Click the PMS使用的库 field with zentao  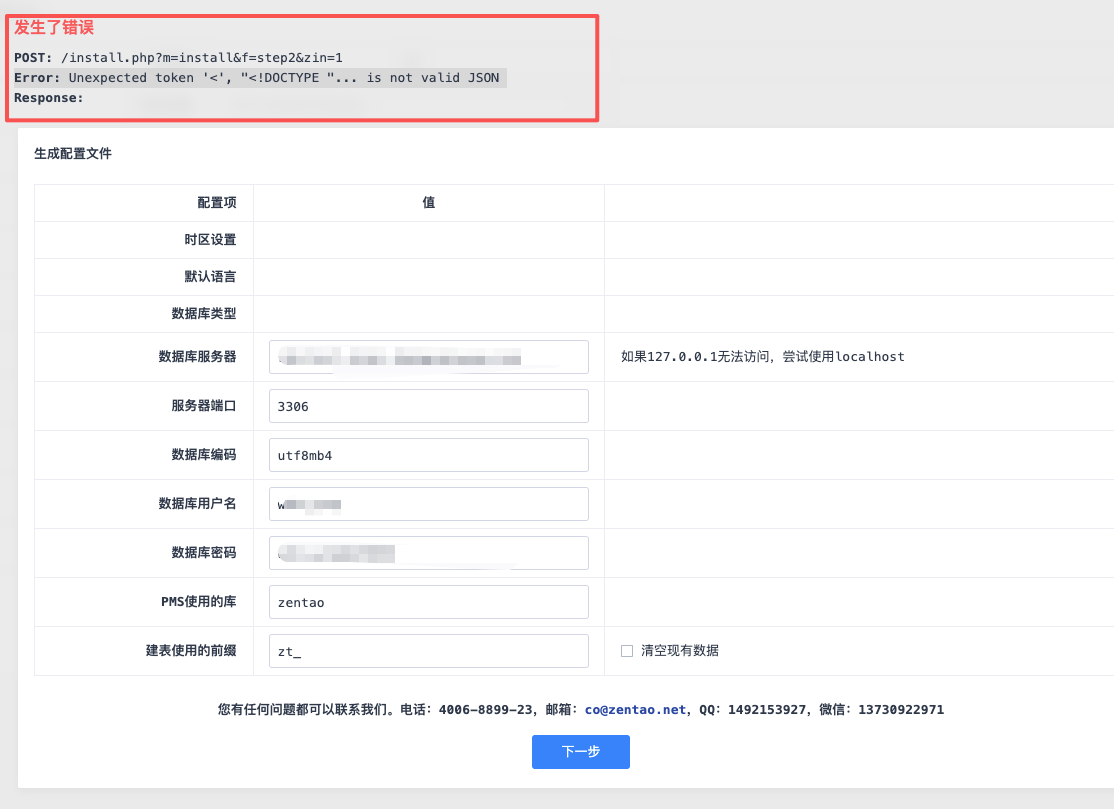[428, 602]
